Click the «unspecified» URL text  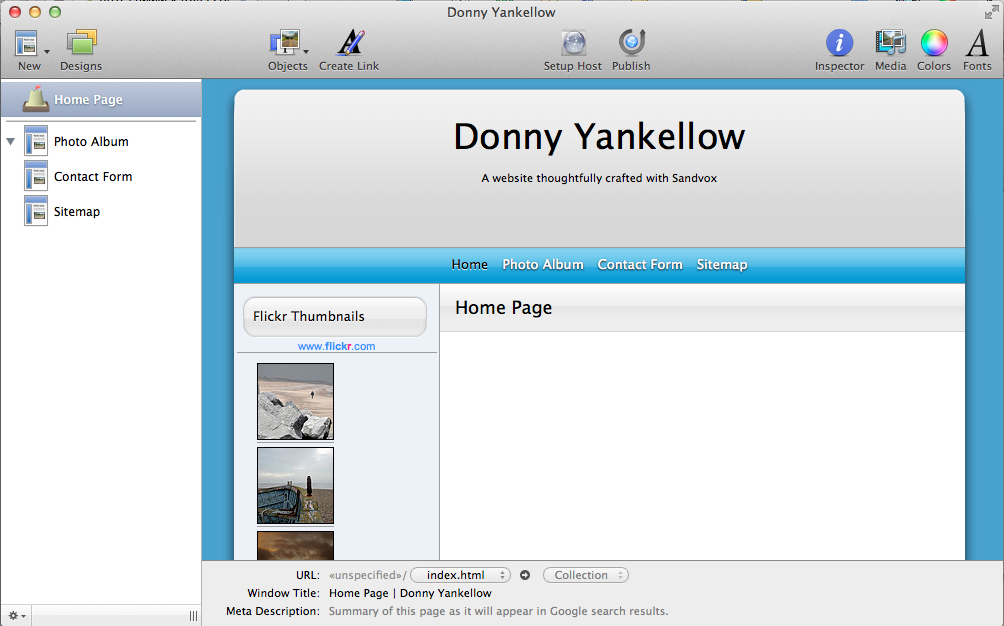[366, 575]
